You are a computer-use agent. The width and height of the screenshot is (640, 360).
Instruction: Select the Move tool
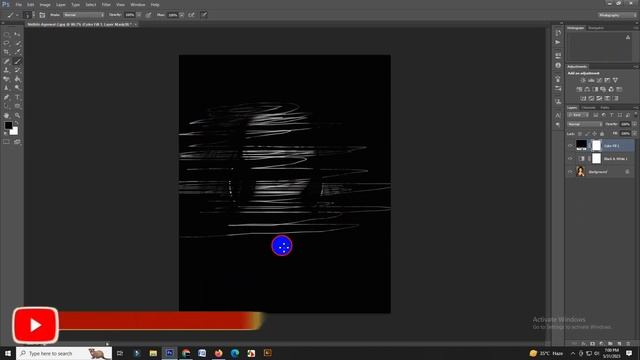pos(17,34)
